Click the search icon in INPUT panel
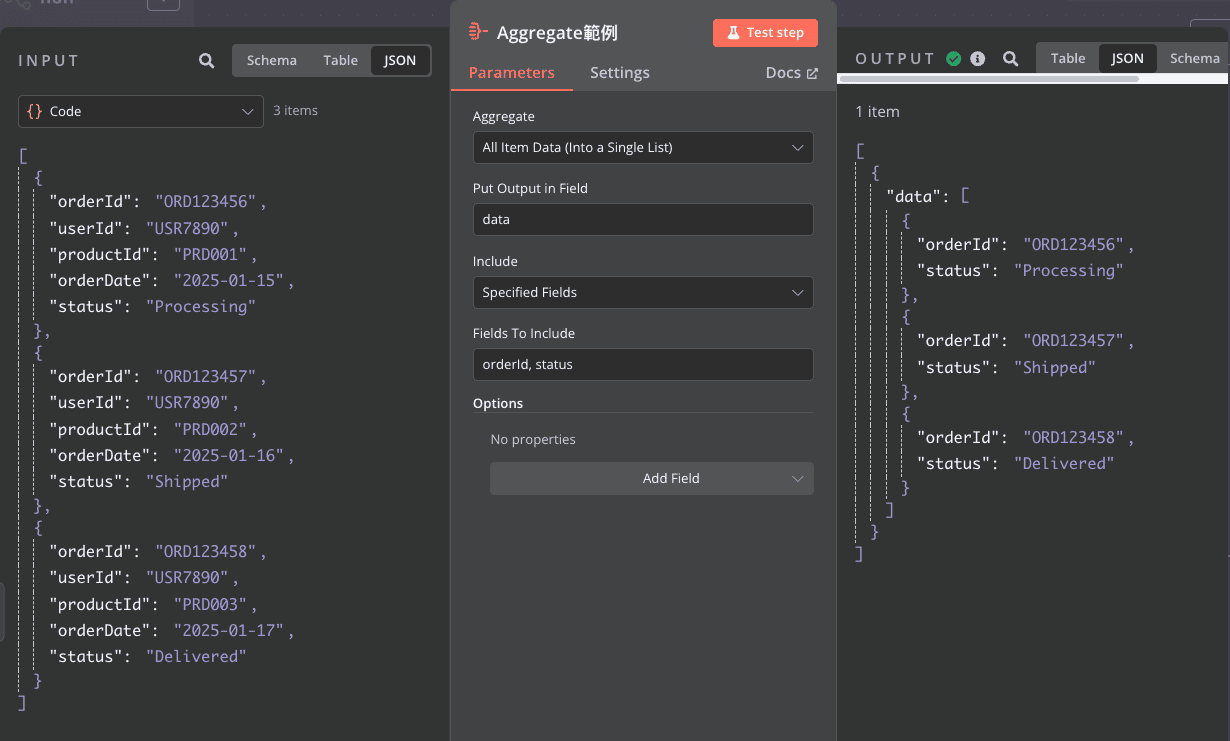The width and height of the screenshot is (1230, 741). 206,61
